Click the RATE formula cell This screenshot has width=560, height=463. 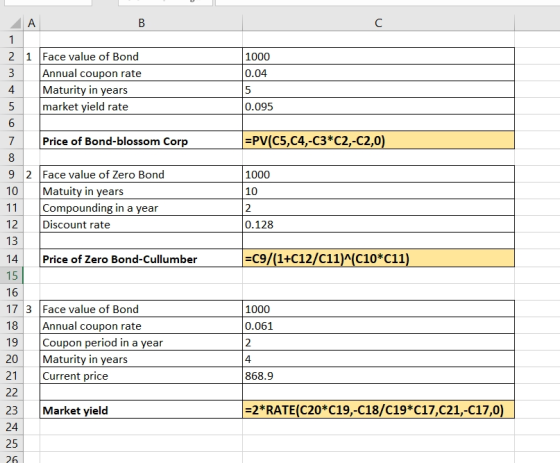pyautogui.click(x=378, y=410)
